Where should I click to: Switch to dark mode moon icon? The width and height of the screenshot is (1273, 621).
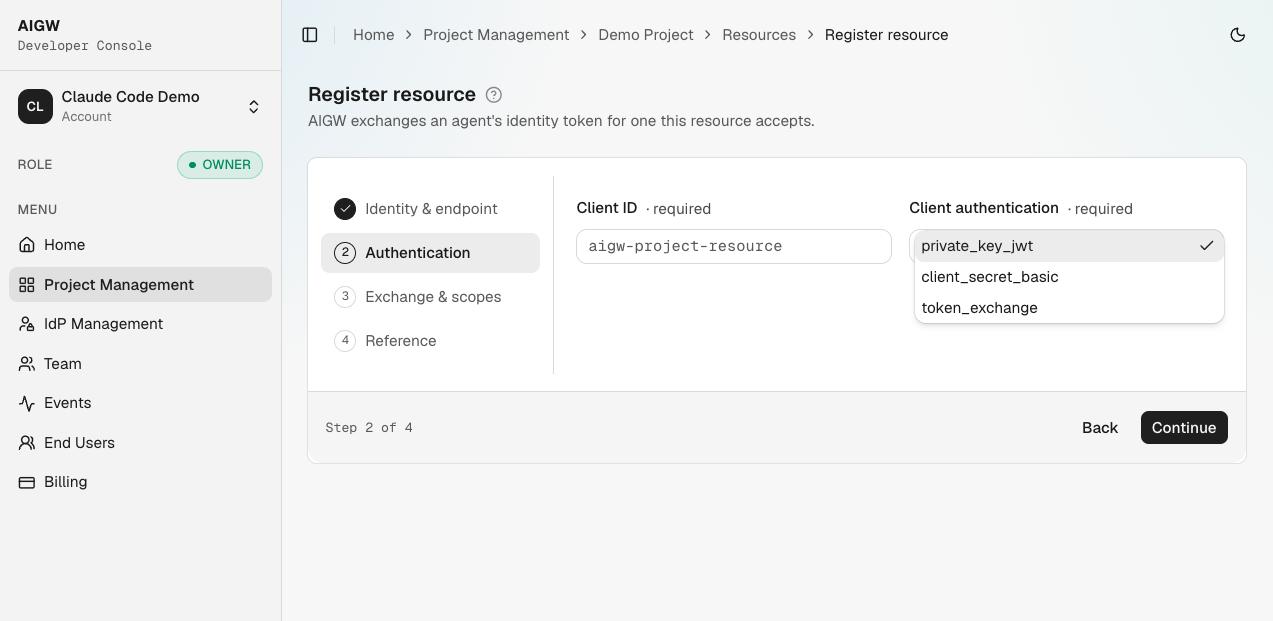pos(1238,35)
